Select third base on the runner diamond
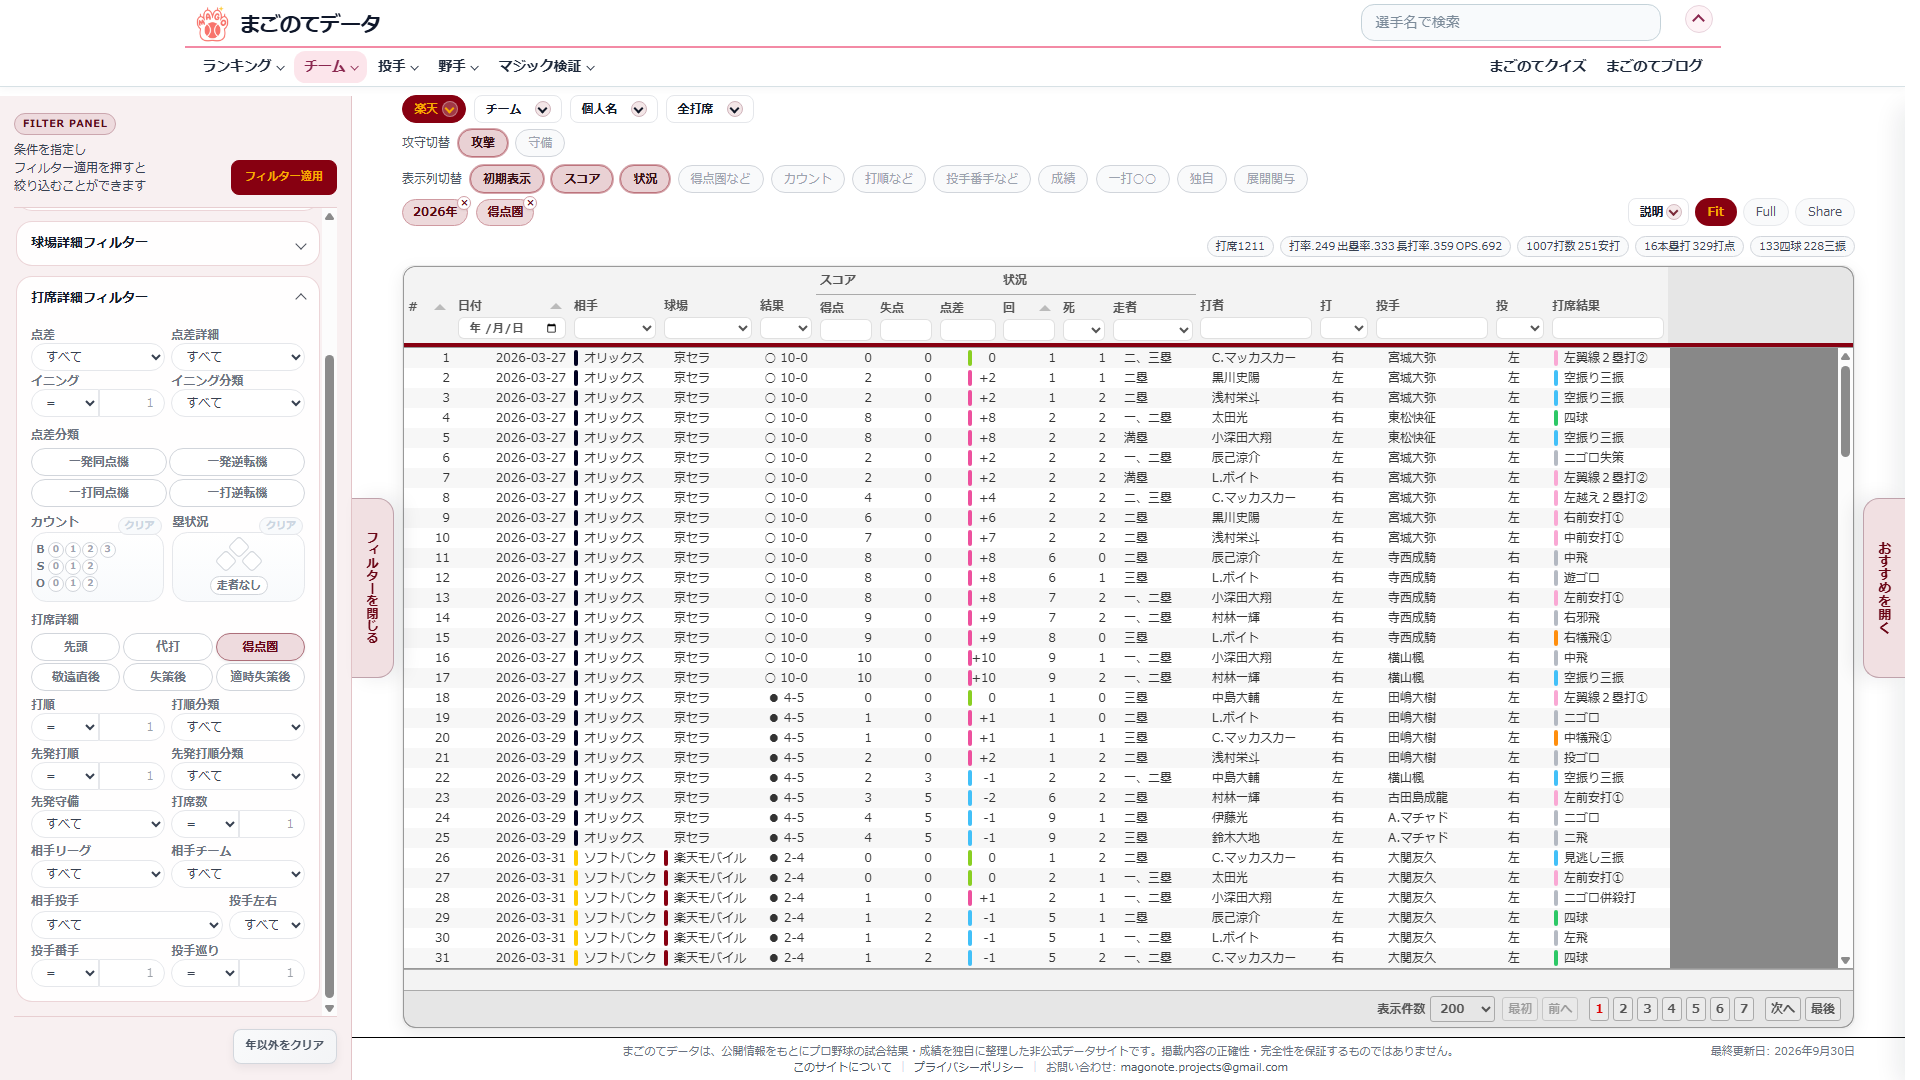The width and height of the screenshot is (1920, 1080). click(226, 560)
